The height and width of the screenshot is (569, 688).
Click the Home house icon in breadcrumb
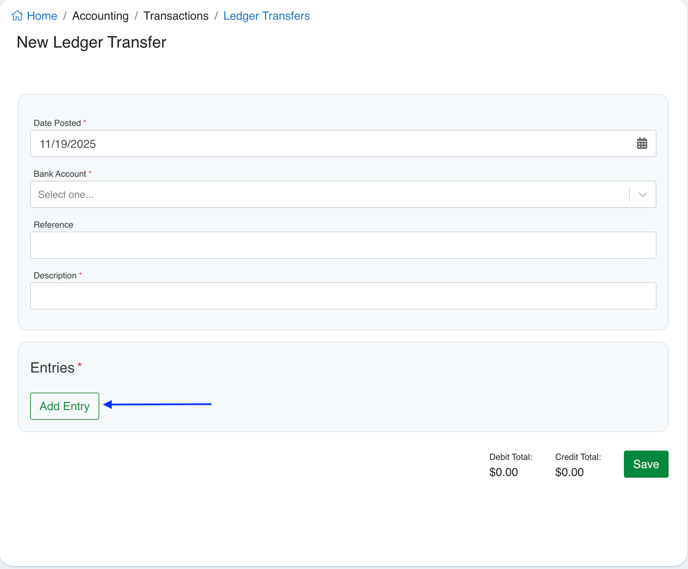tap(17, 16)
